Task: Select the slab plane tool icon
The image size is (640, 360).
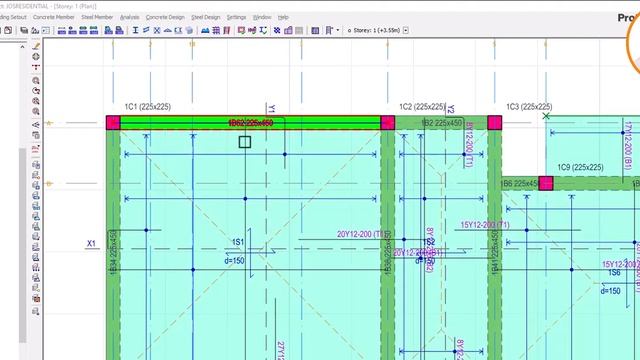Action: pos(146,30)
